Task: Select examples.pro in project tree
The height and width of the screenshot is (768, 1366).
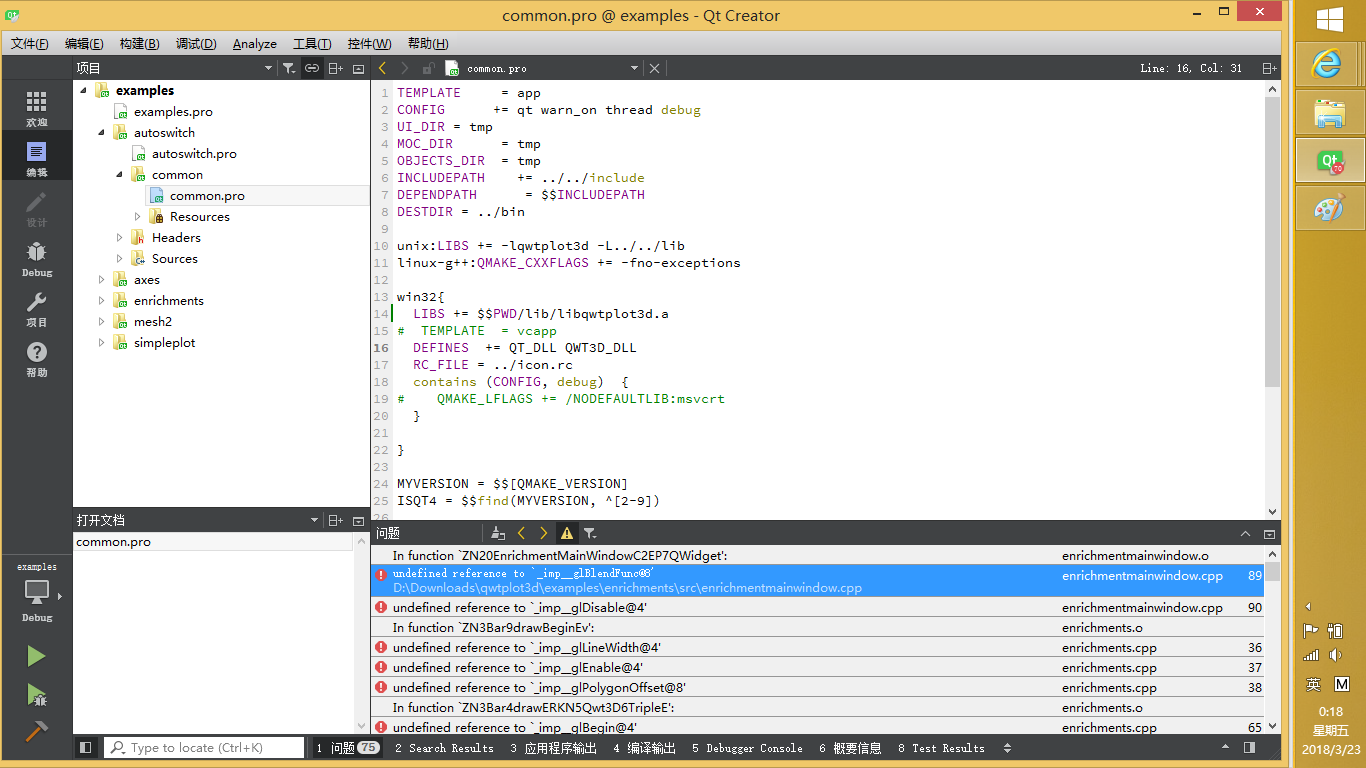Action: 173,111
